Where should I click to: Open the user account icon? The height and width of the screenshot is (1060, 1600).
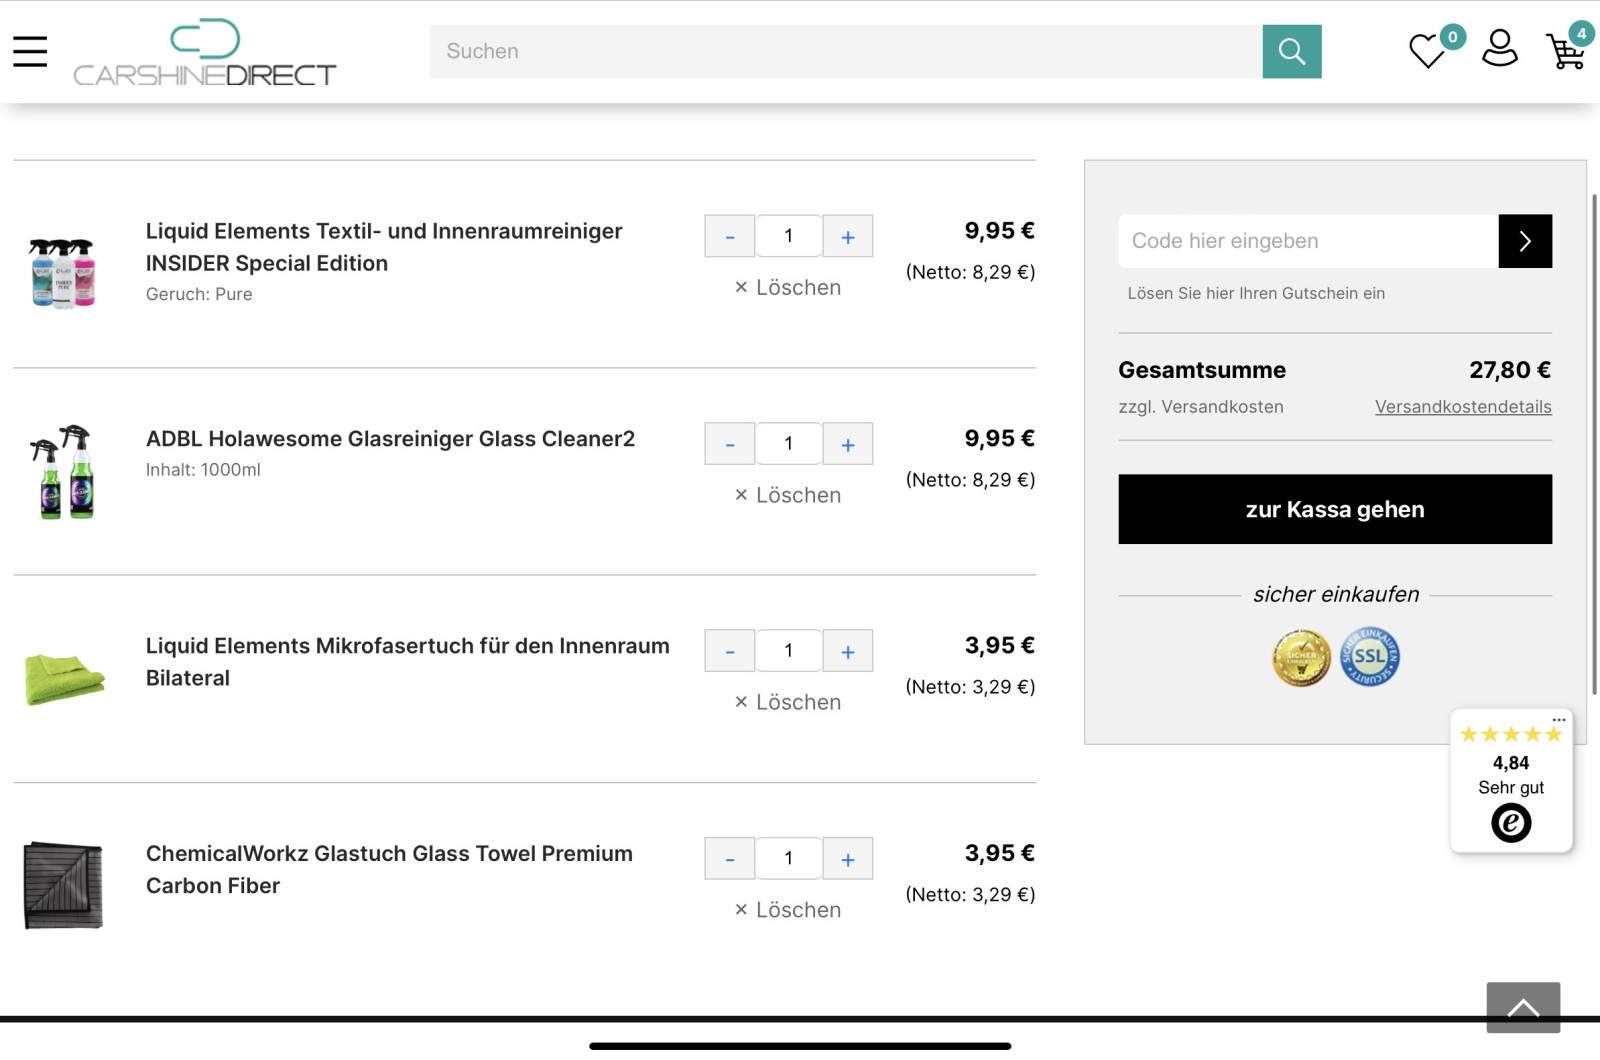pos(1499,48)
